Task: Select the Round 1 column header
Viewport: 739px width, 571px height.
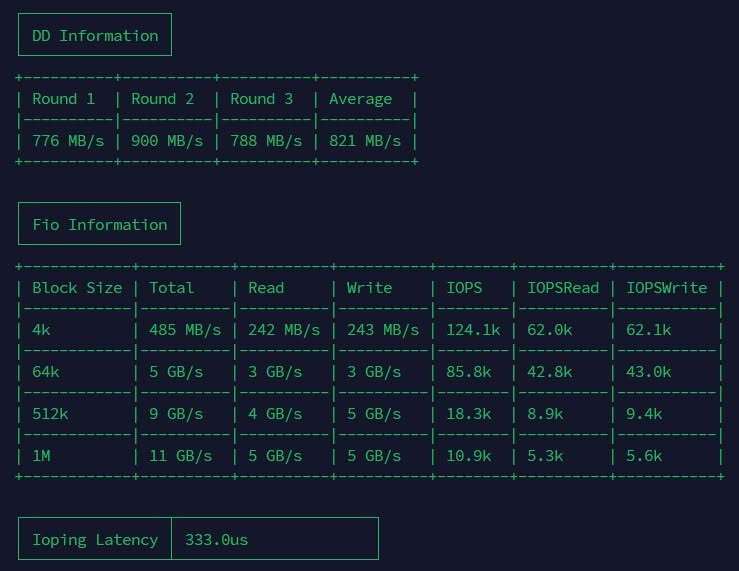Action: (64, 99)
